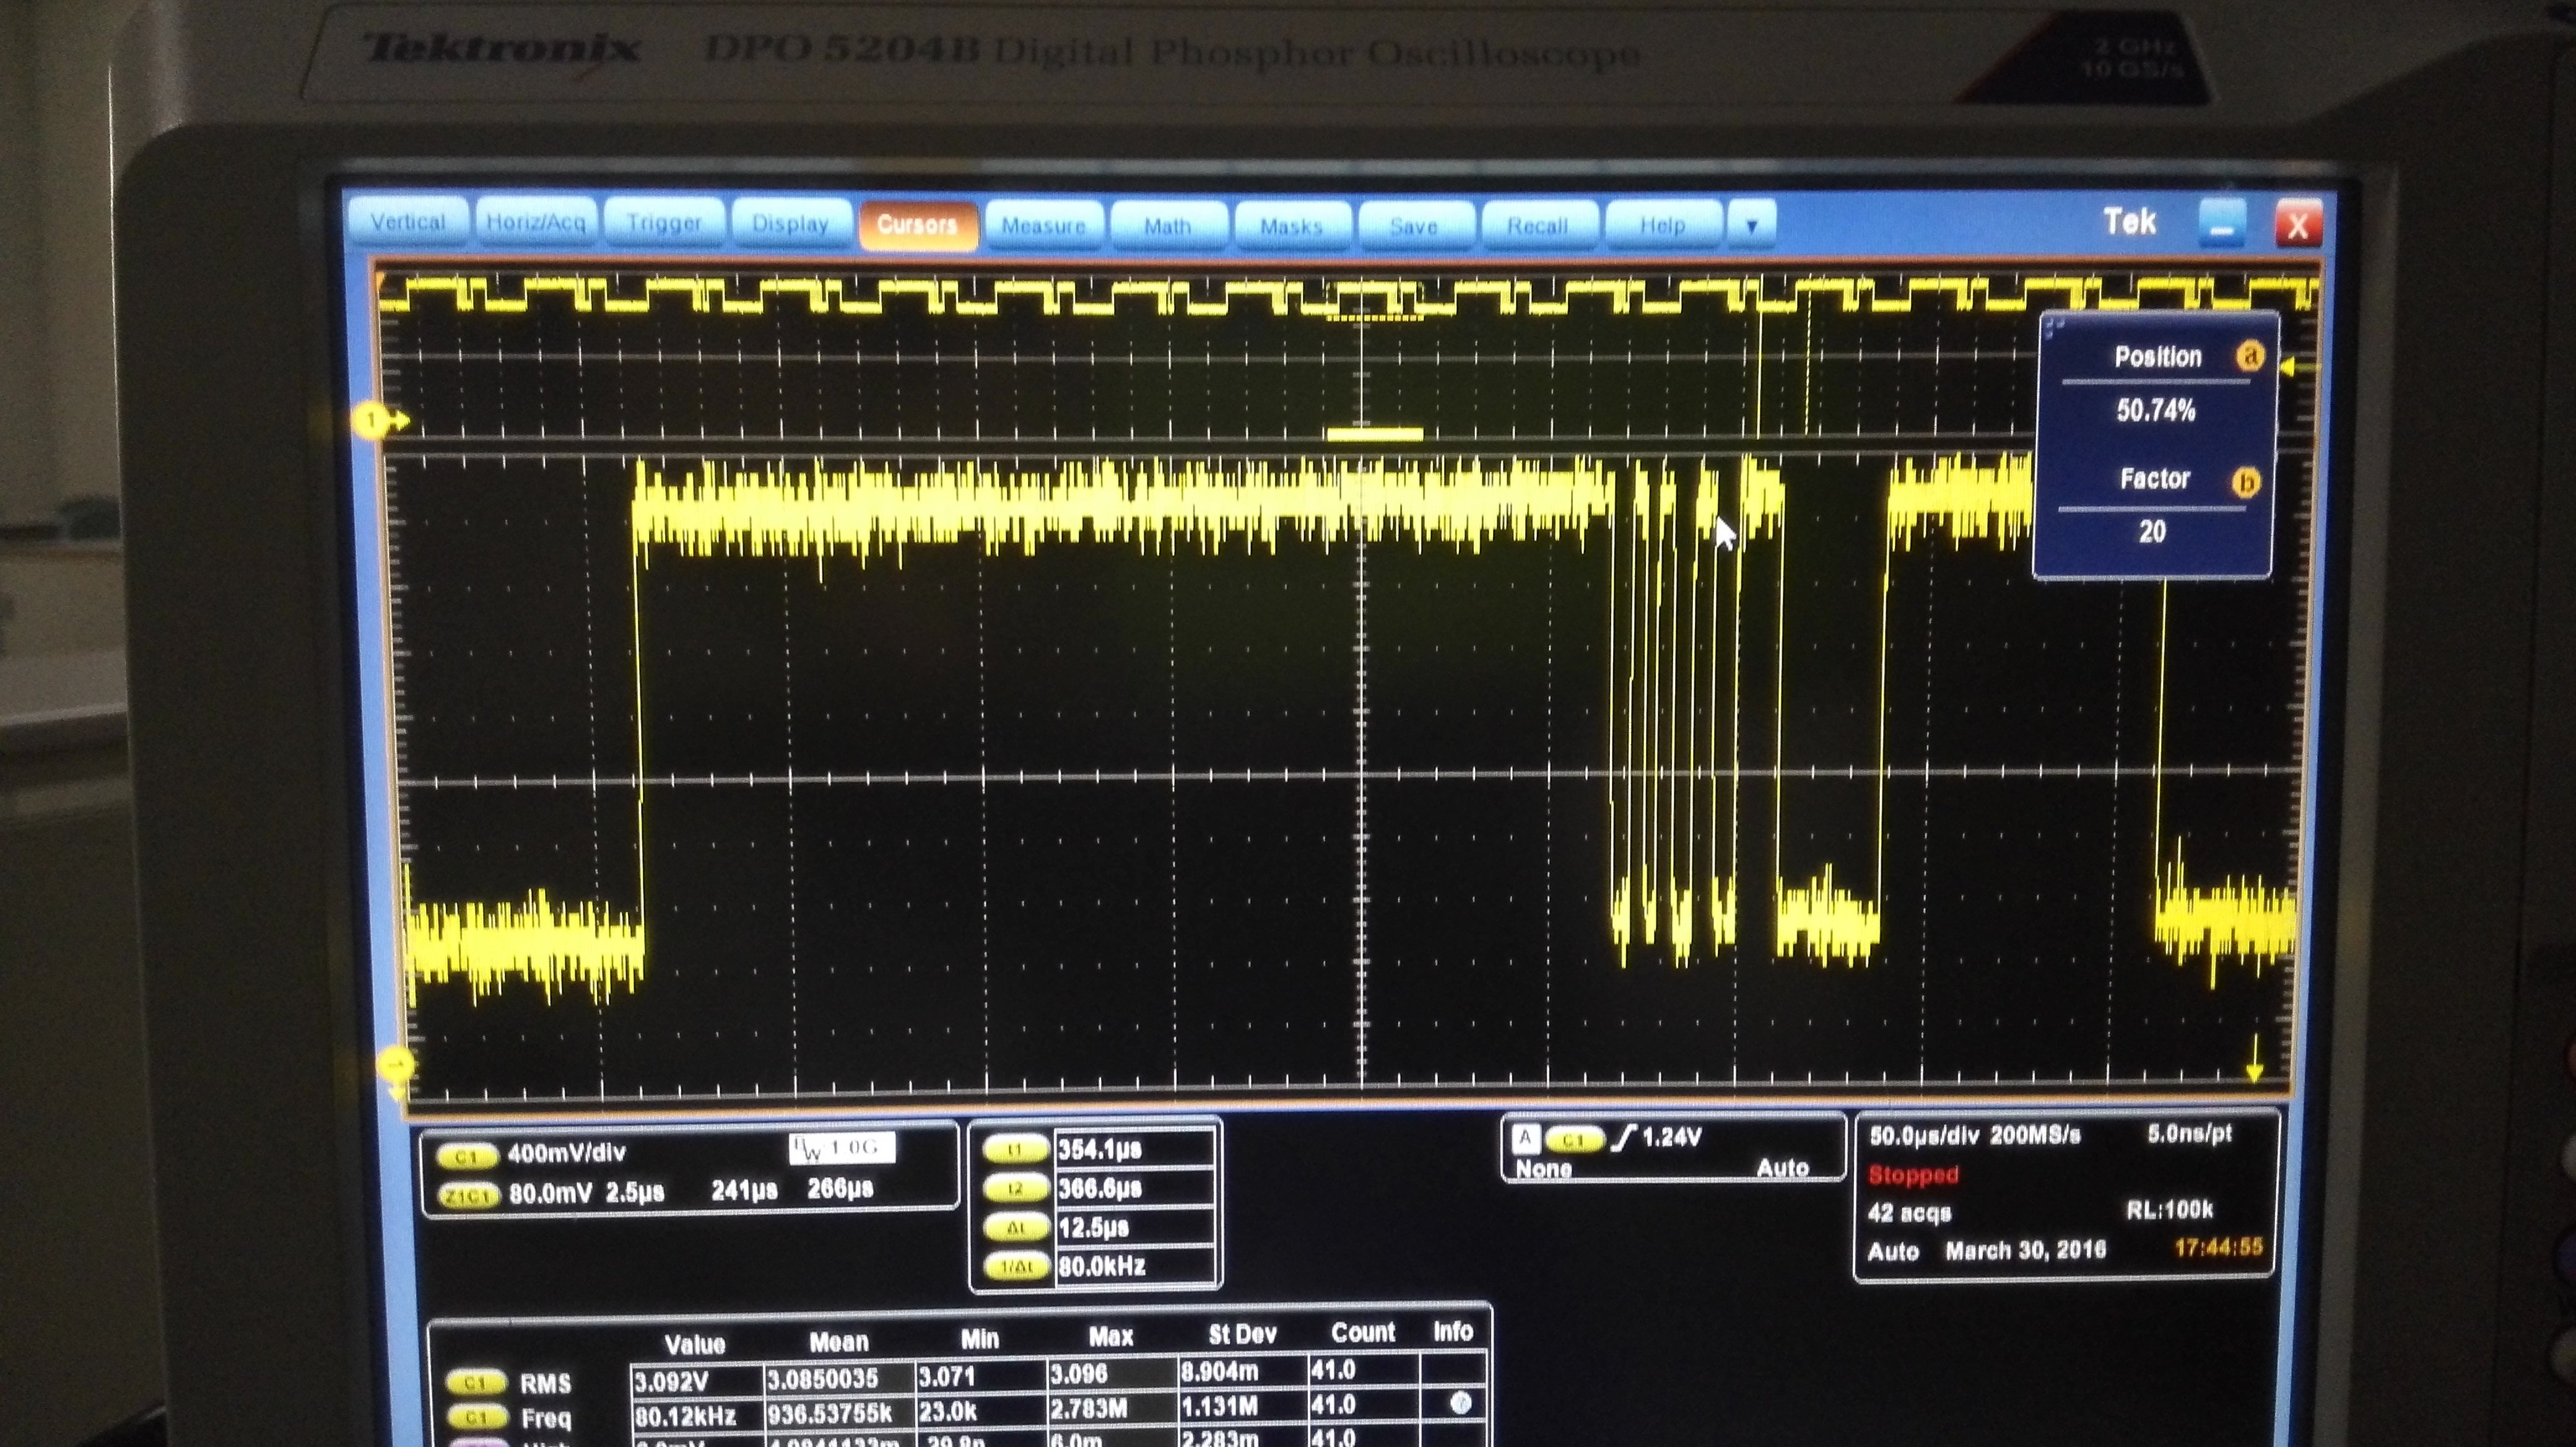
Task: Open the Horiz/Acq menu
Action: pyautogui.click(x=536, y=222)
